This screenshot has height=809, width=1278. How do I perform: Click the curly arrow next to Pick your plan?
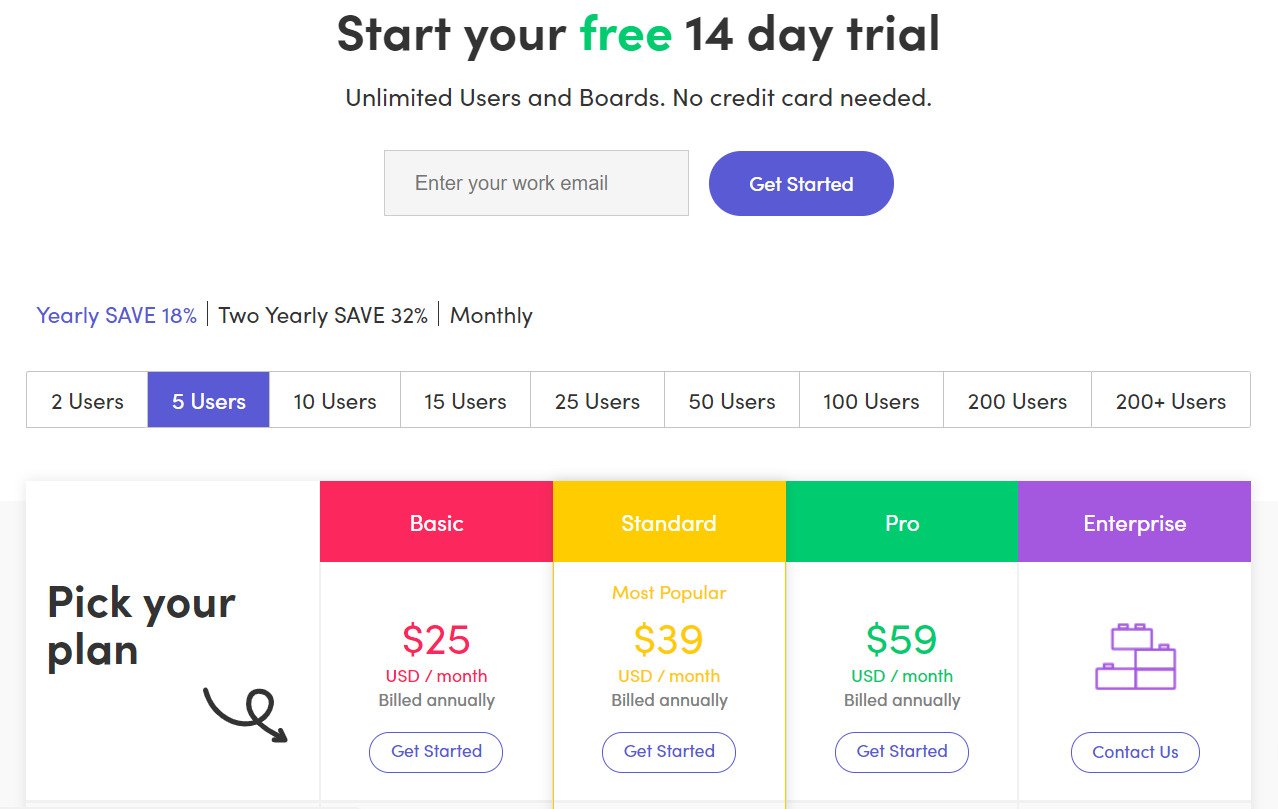[246, 714]
